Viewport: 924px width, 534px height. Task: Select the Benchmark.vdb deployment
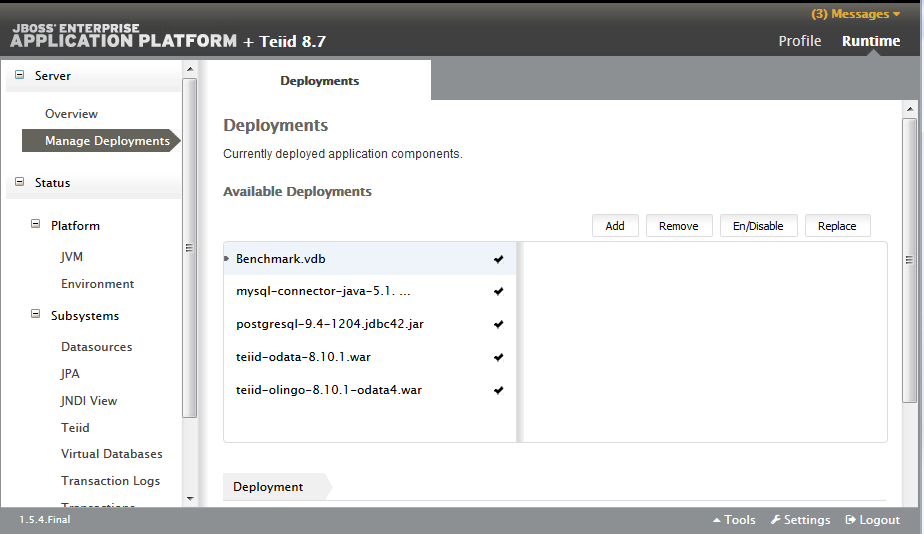pos(370,259)
